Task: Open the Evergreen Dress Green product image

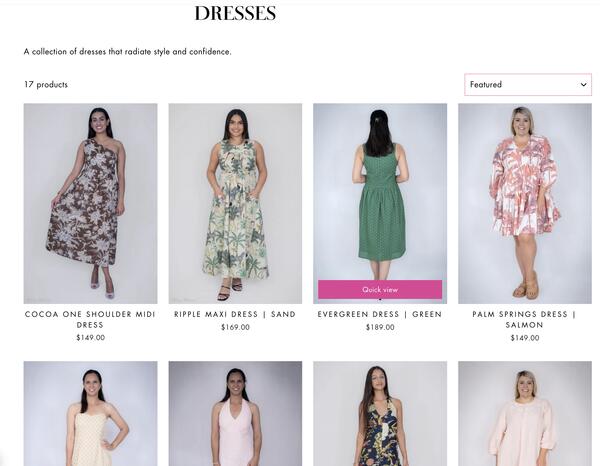Action: pos(380,191)
